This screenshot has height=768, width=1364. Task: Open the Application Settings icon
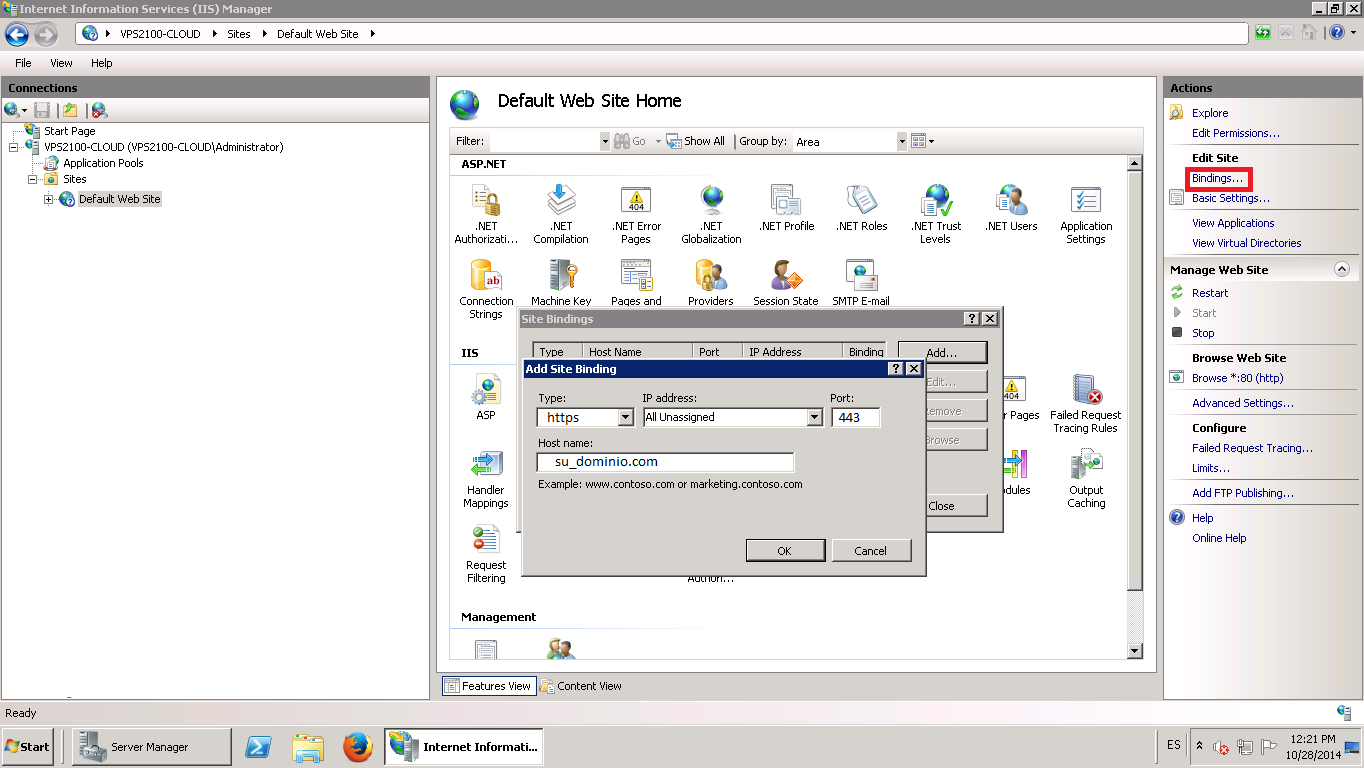point(1086,214)
